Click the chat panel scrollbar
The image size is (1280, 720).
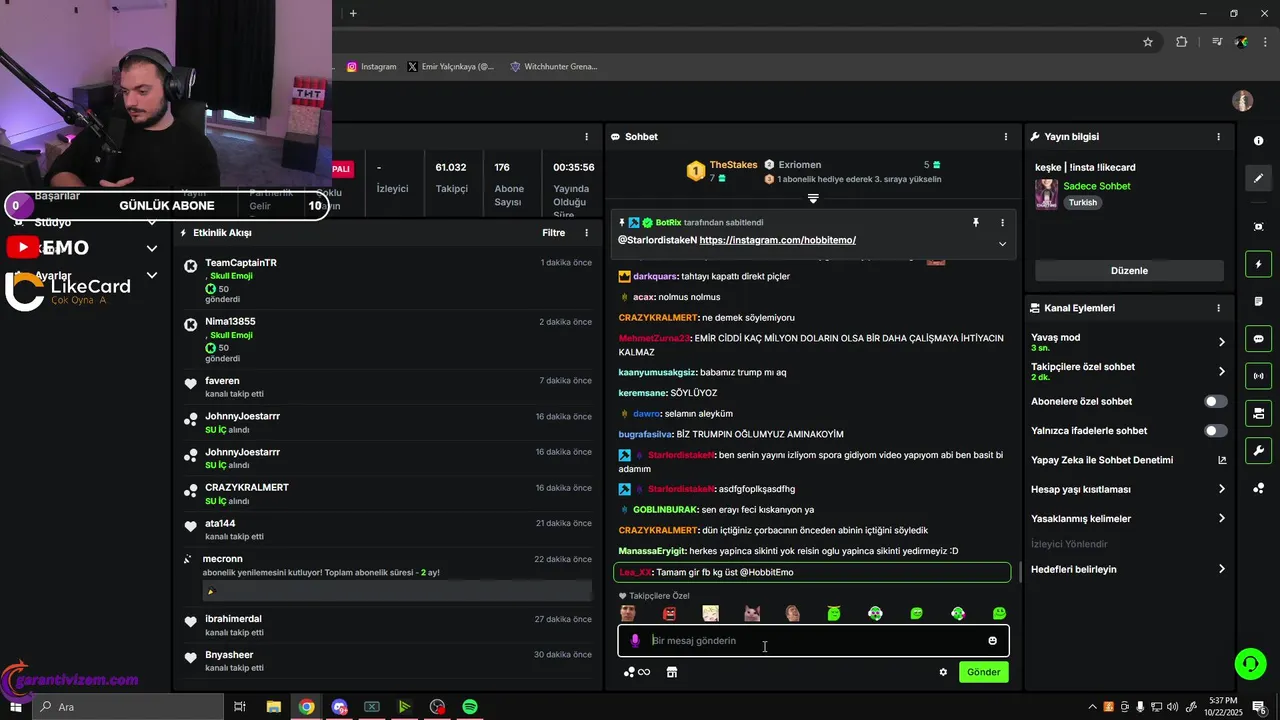point(1020,573)
